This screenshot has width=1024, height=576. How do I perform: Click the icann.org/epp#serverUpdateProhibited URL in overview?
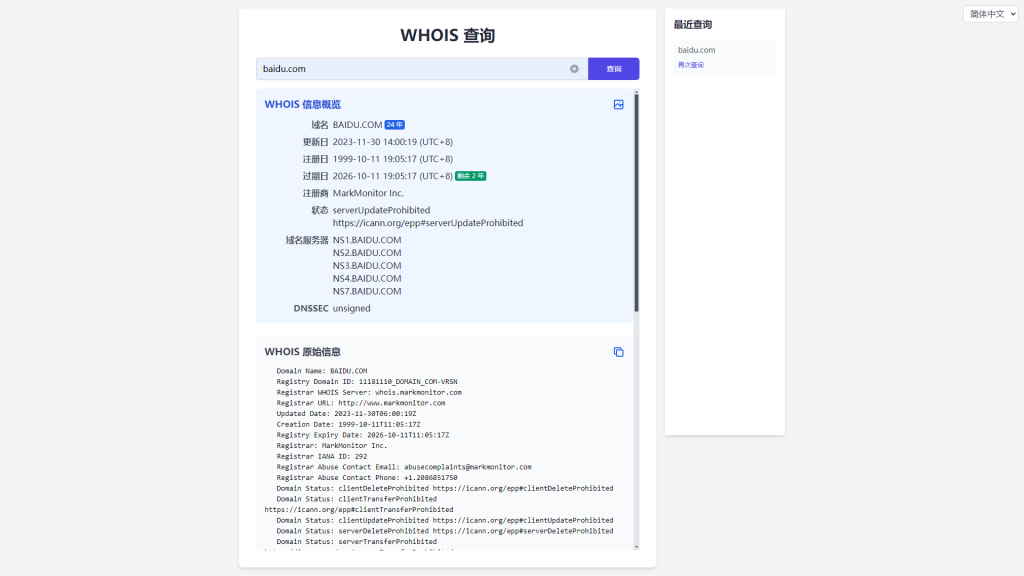pos(428,223)
